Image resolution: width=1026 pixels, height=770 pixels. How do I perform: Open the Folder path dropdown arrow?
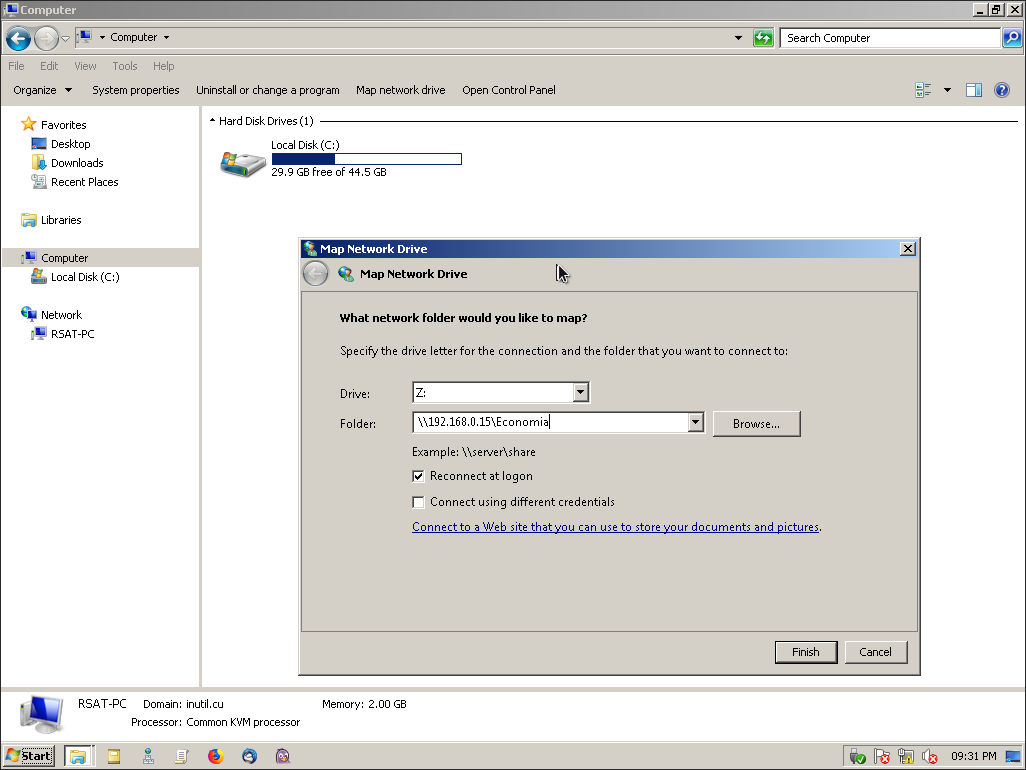696,423
